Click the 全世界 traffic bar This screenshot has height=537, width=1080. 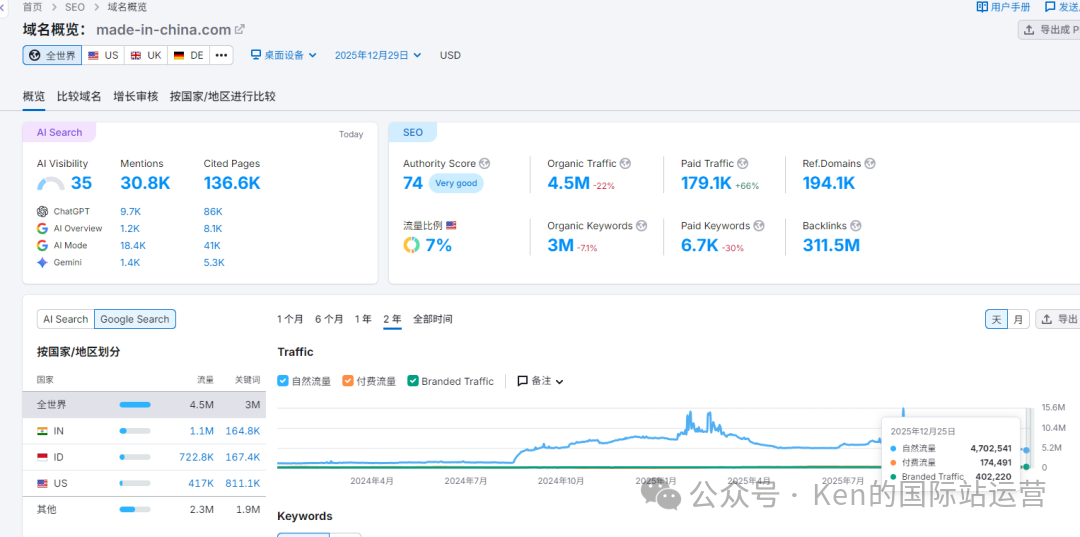135,405
